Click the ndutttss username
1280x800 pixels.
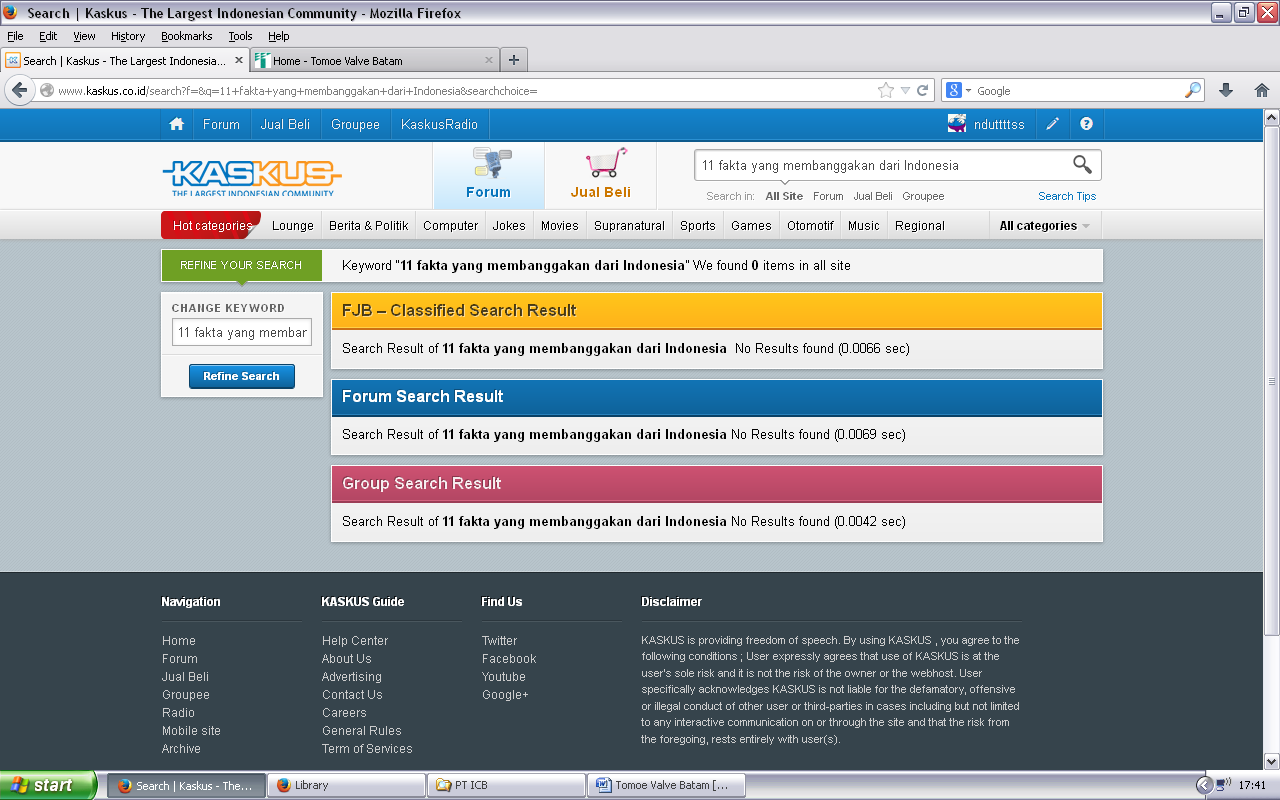[x=999, y=124]
